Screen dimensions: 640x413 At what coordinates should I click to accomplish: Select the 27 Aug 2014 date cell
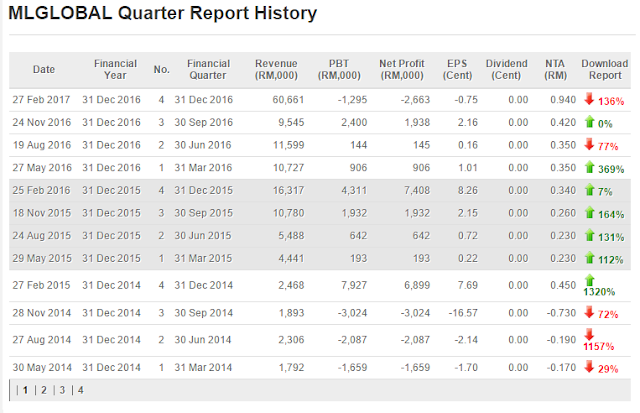(42, 340)
